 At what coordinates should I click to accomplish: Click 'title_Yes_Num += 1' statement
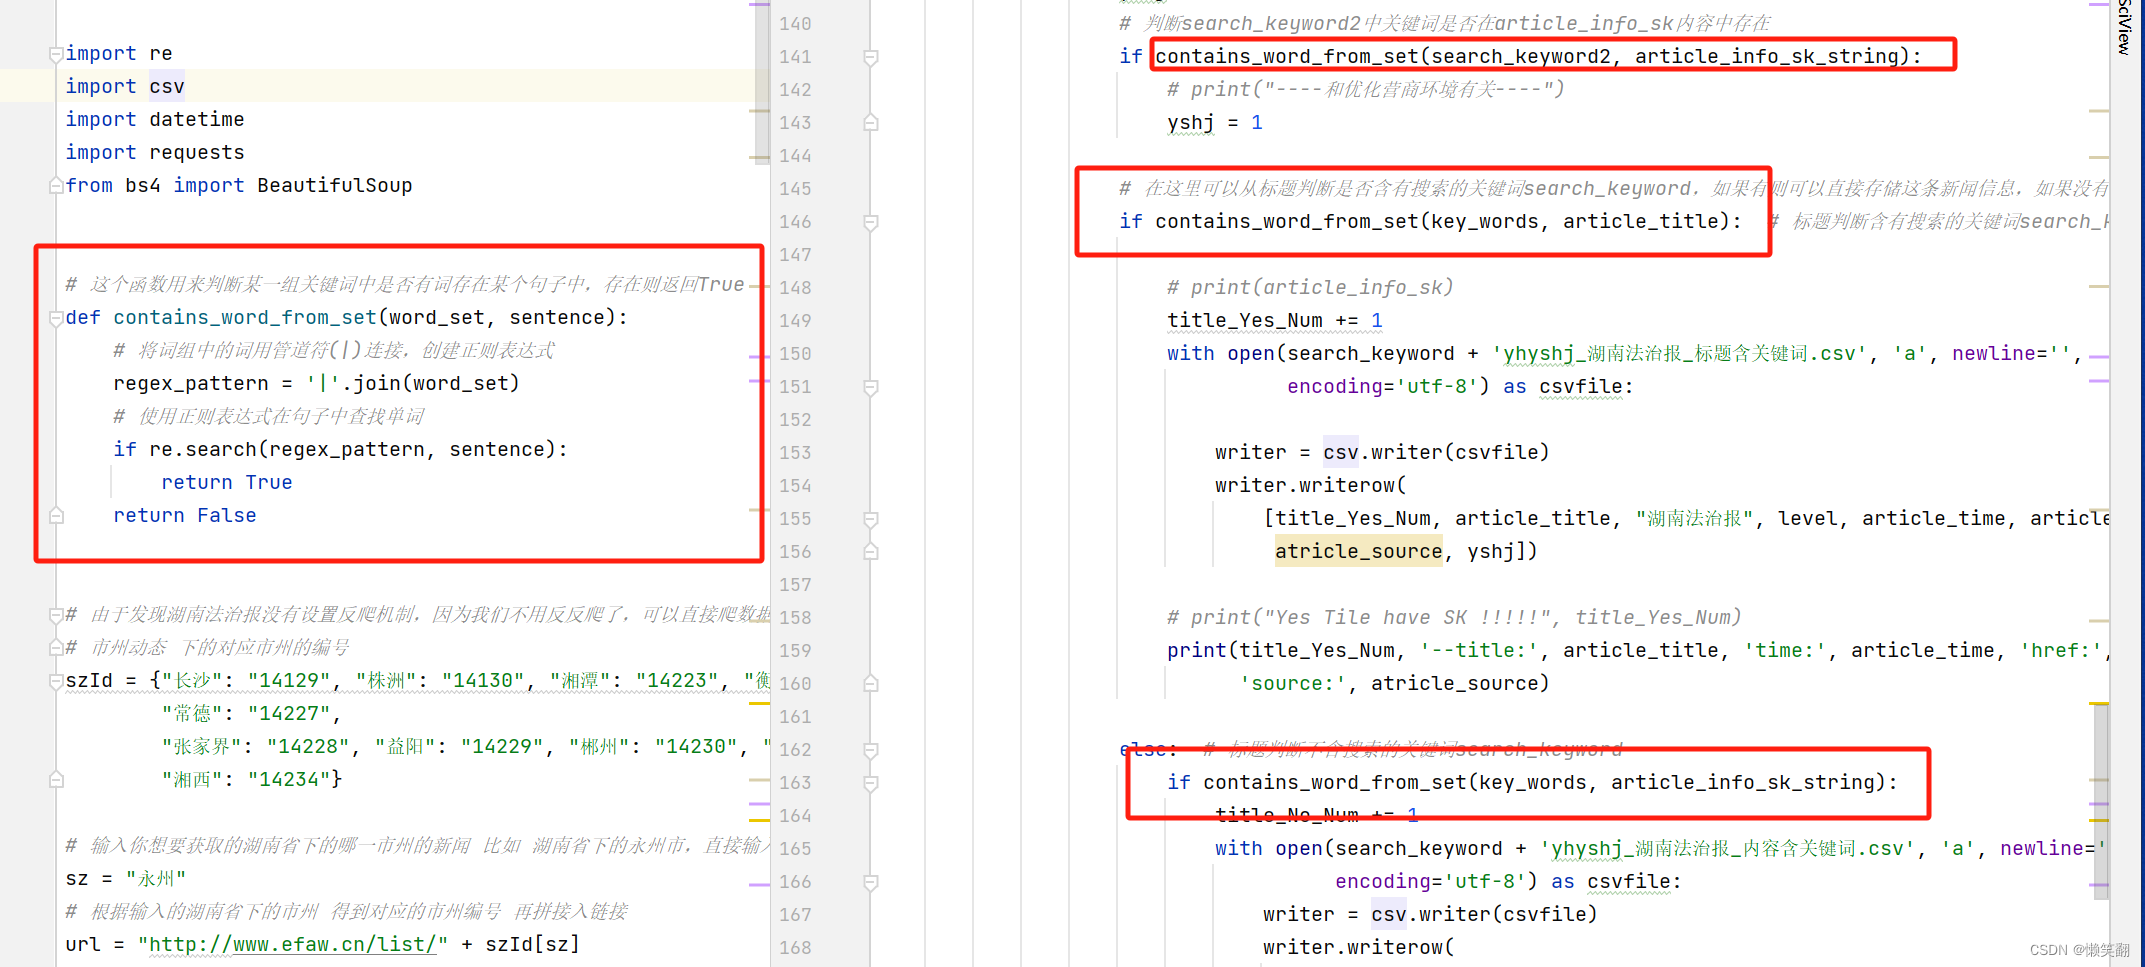[1275, 321]
